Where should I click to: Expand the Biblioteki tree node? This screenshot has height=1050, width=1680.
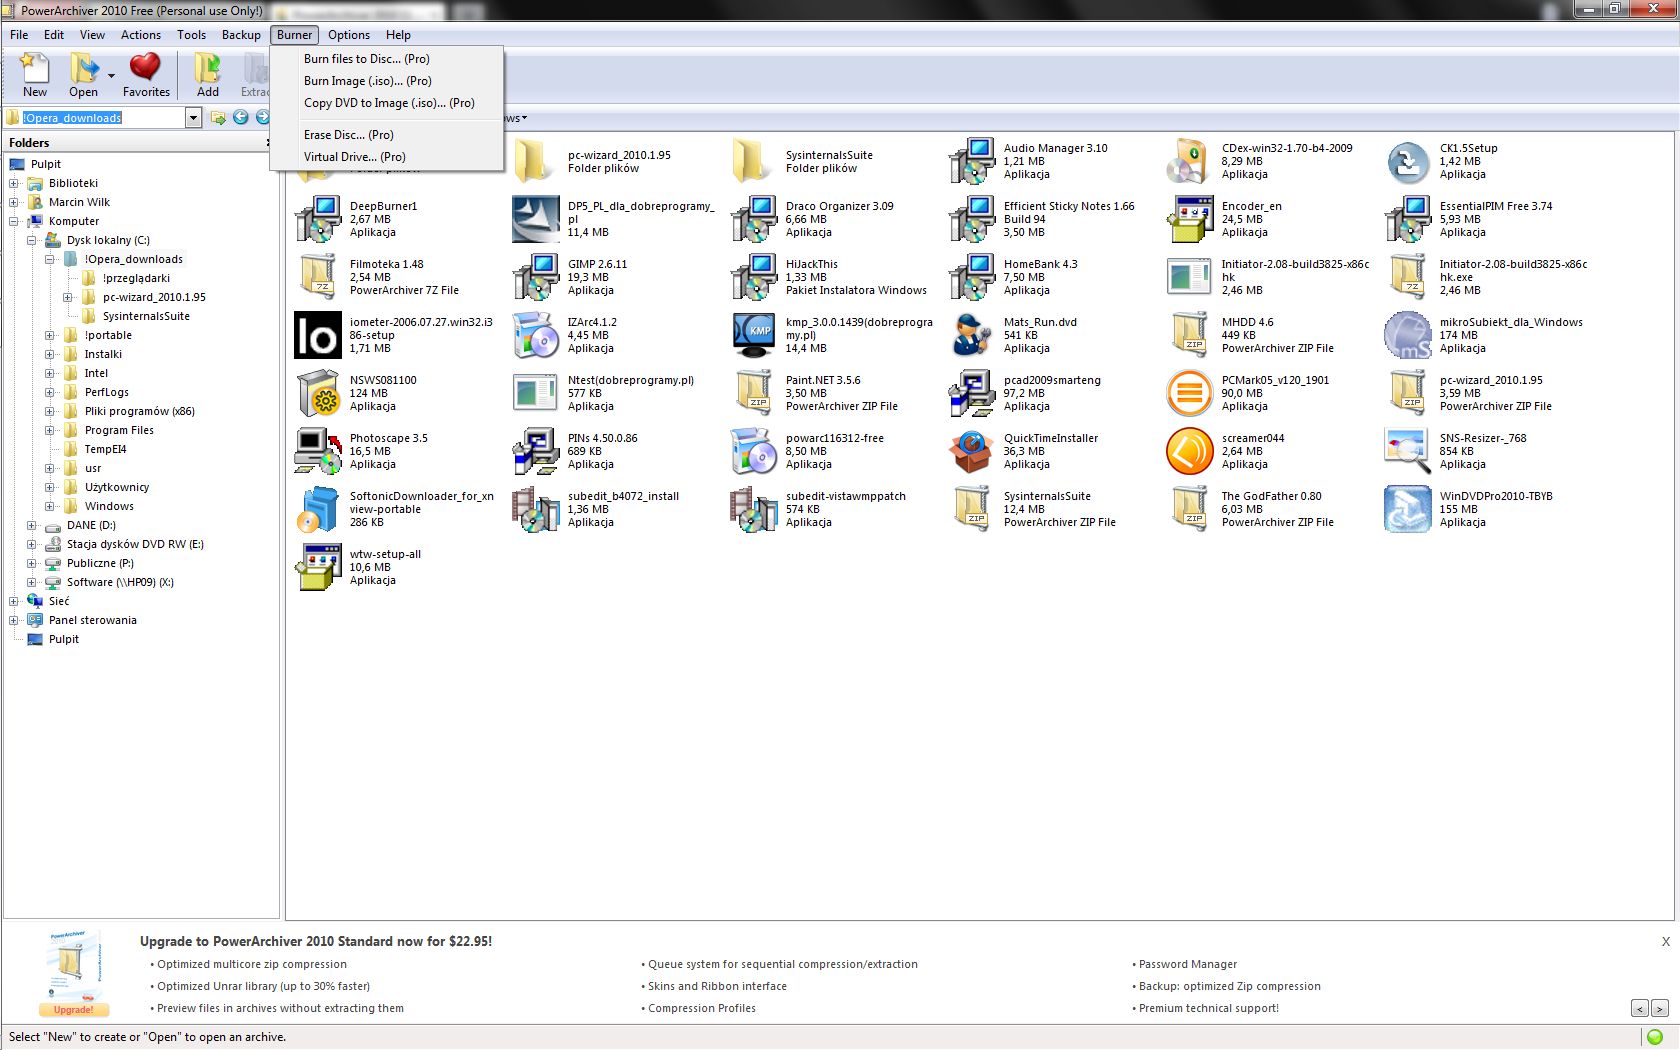(14, 183)
